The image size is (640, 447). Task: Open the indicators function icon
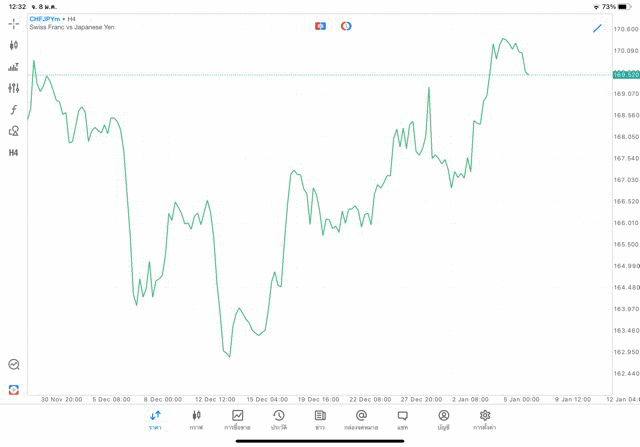tap(13, 110)
